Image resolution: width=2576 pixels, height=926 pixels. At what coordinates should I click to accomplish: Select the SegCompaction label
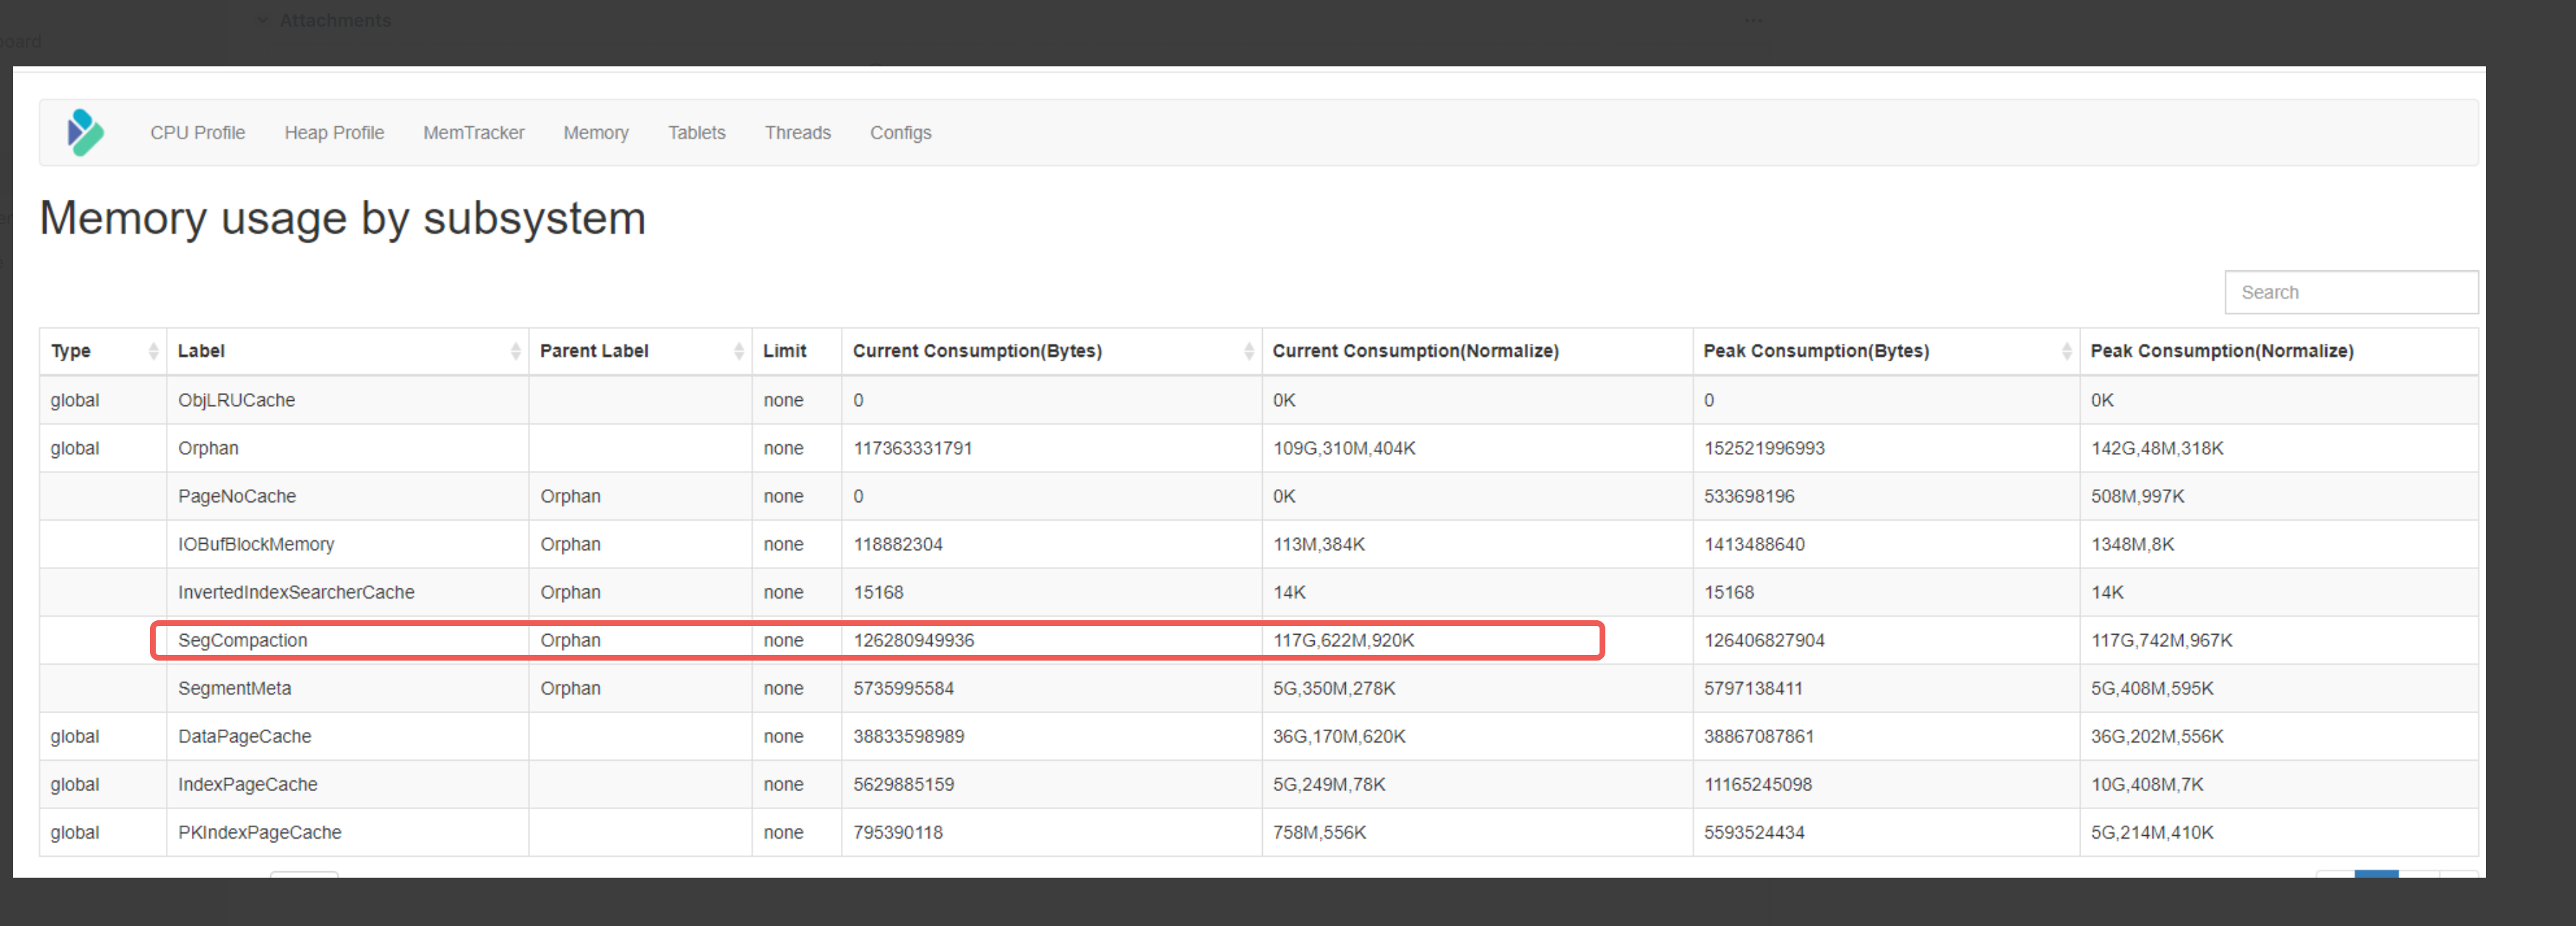click(242, 640)
